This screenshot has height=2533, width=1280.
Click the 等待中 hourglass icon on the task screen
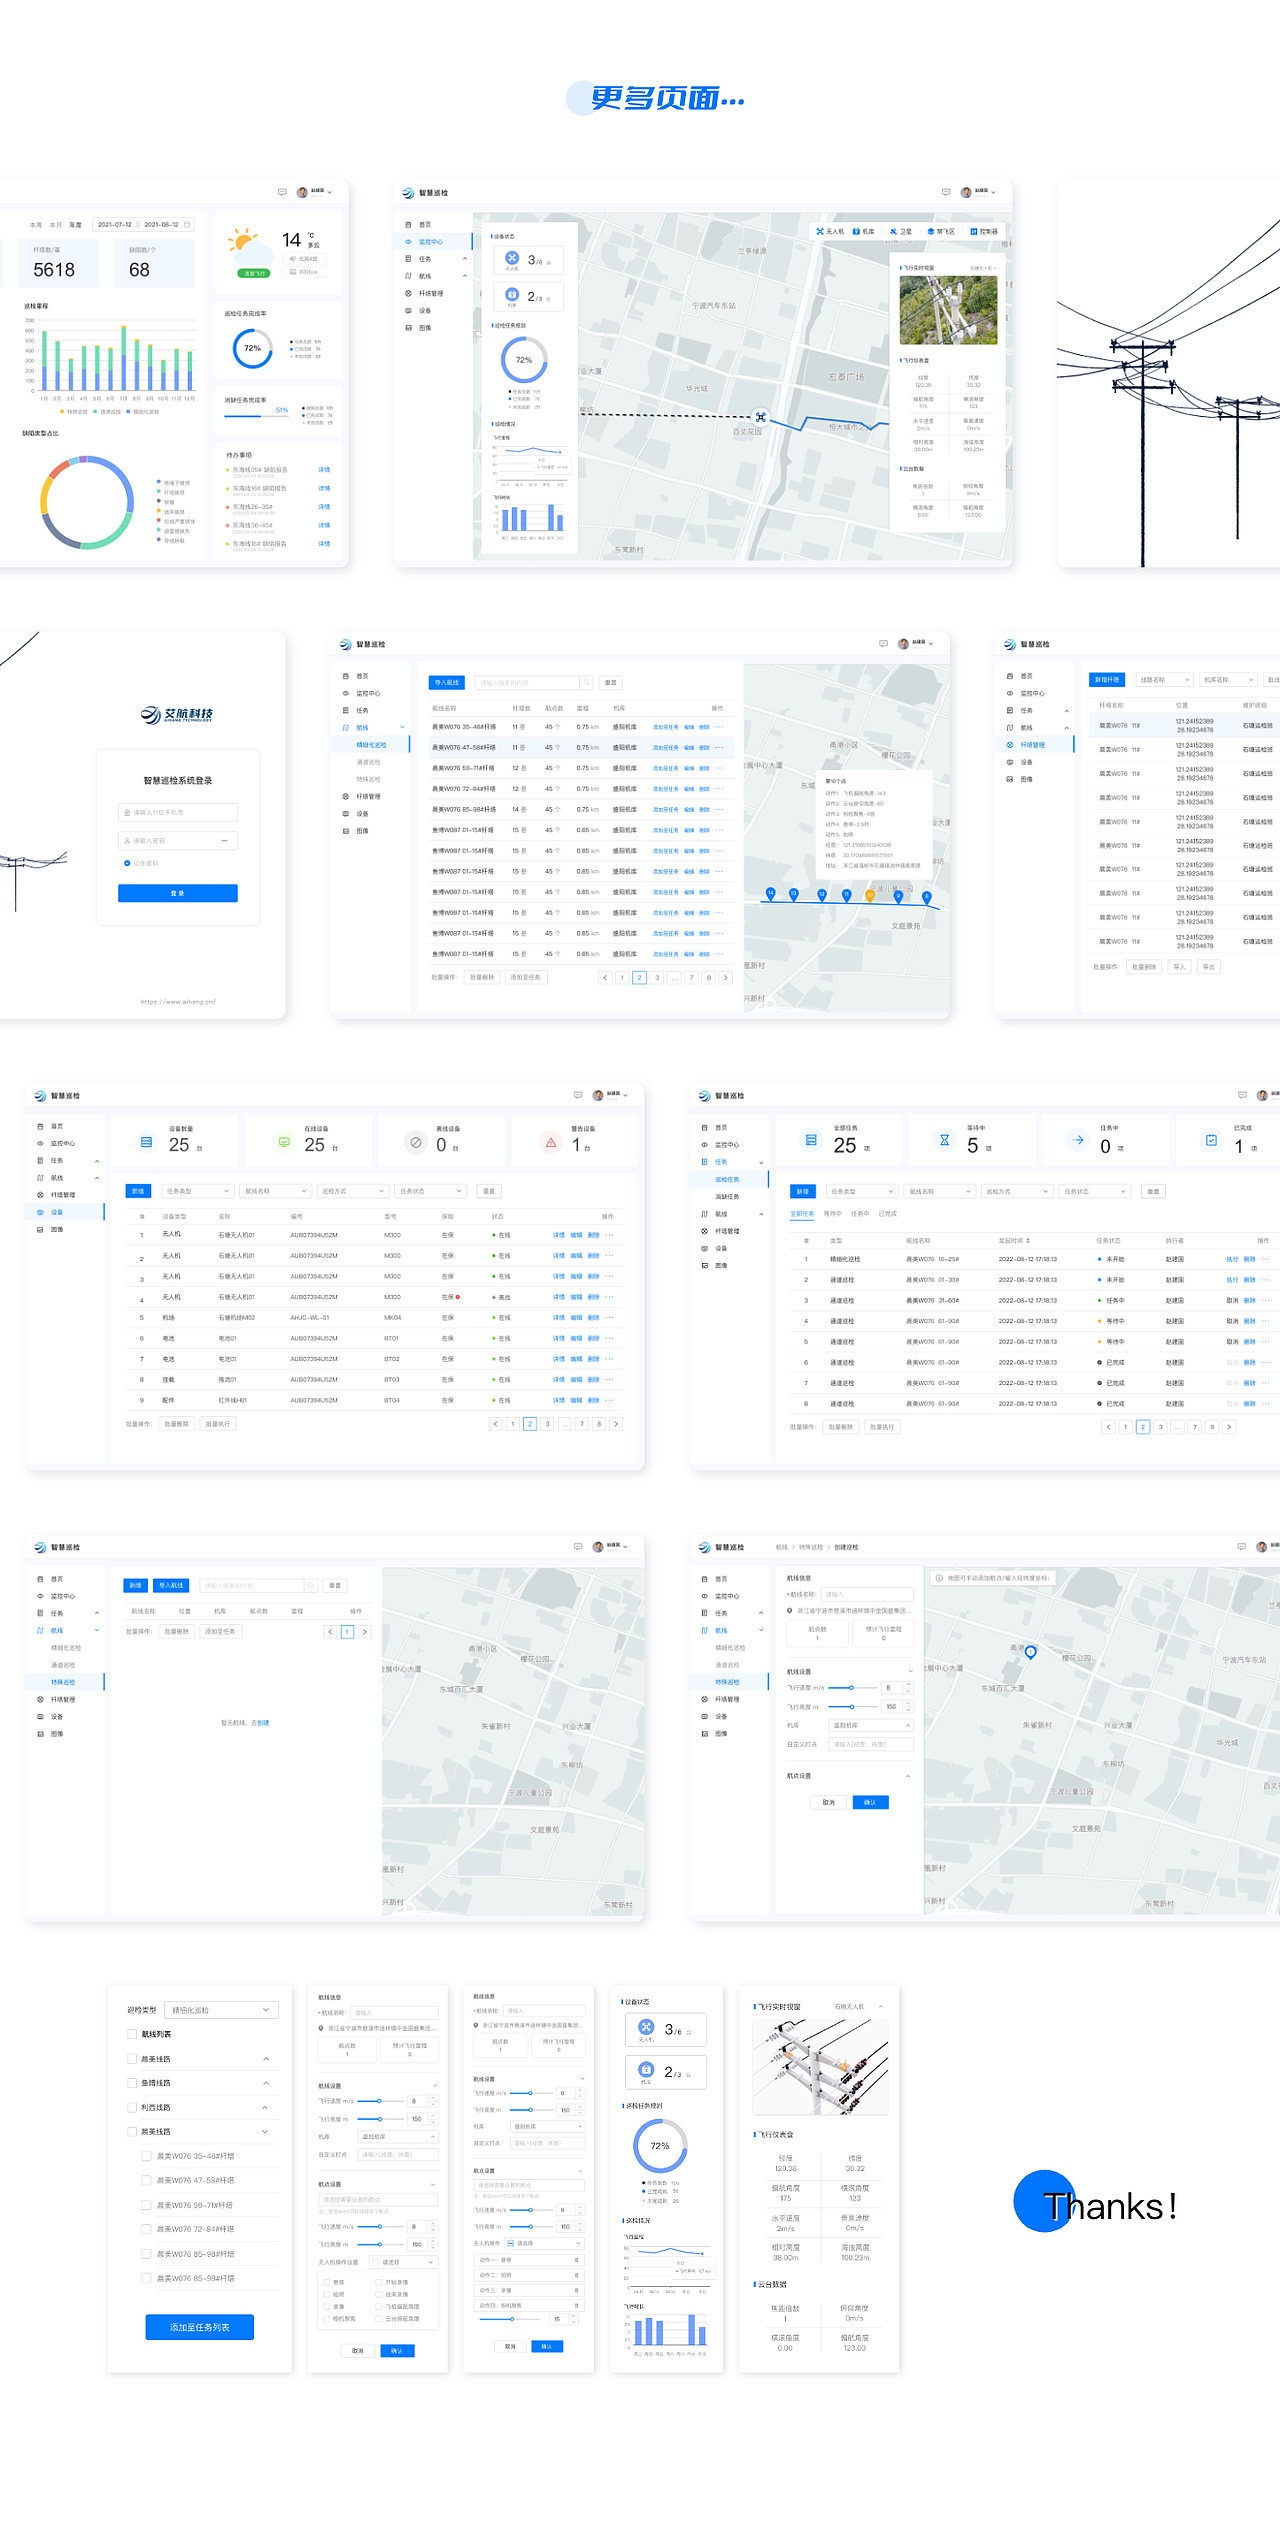(944, 1140)
